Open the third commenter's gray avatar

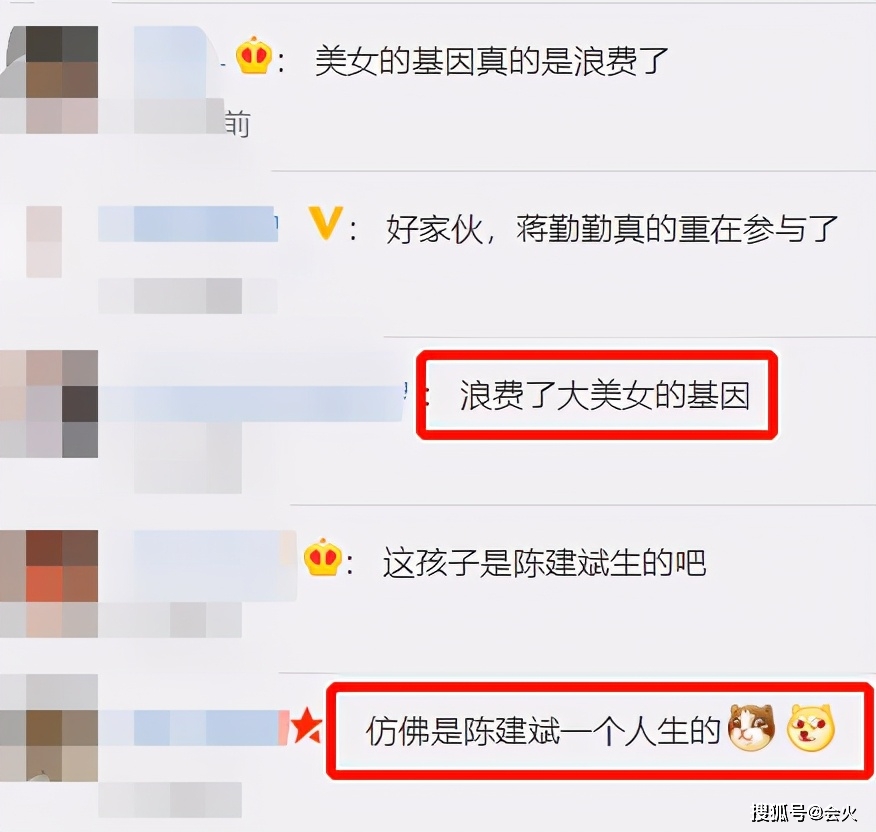pyautogui.click(x=49, y=403)
